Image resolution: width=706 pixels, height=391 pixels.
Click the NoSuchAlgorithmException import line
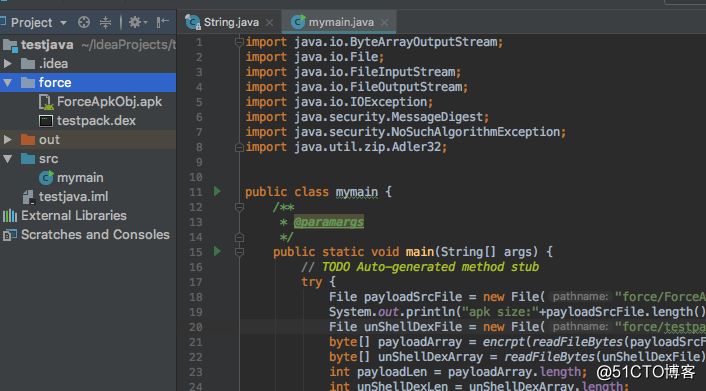pos(405,132)
